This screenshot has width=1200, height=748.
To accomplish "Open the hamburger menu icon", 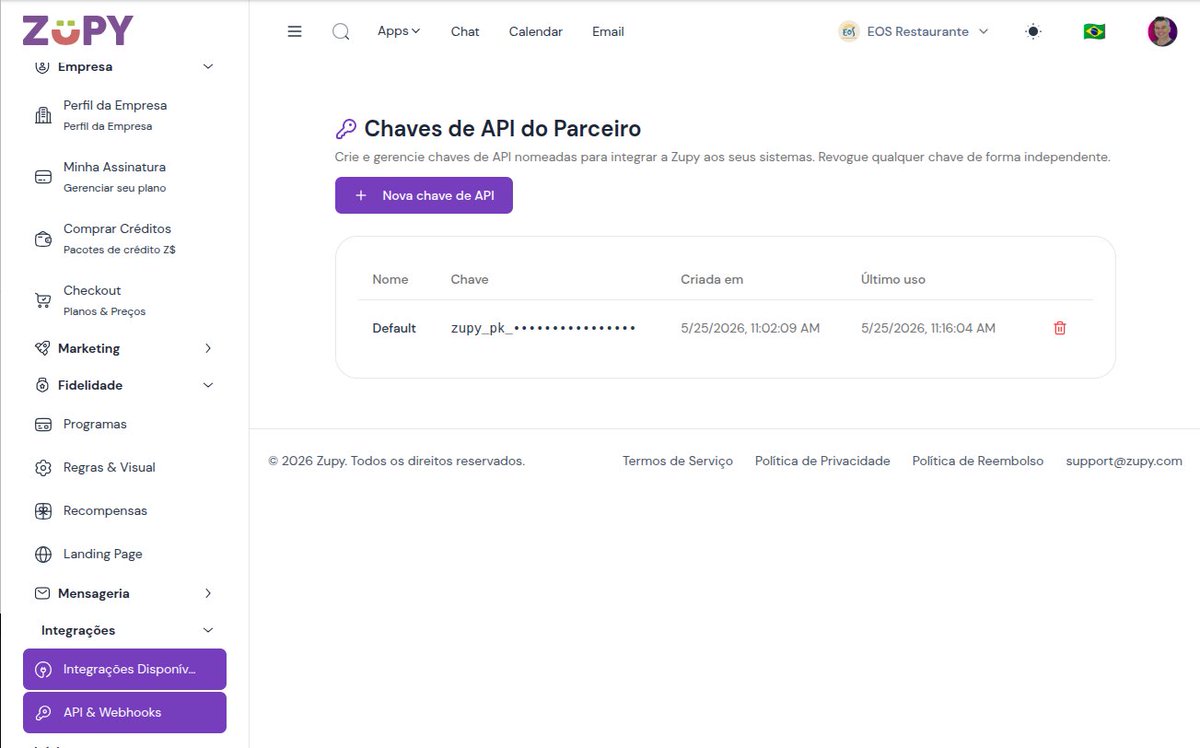I will (x=294, y=31).
